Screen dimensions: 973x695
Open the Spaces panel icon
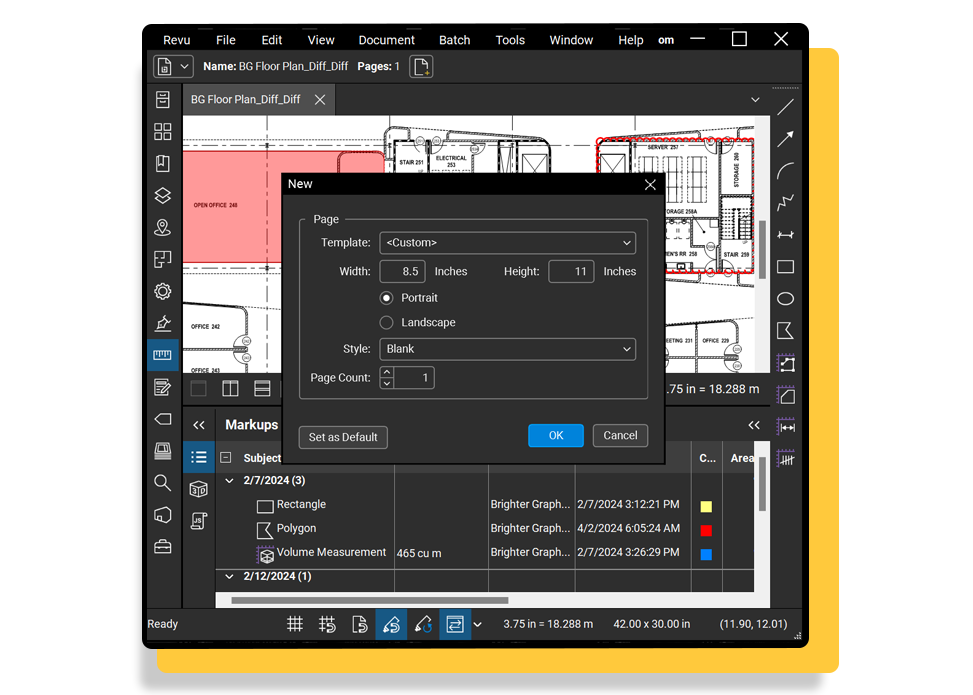163,259
